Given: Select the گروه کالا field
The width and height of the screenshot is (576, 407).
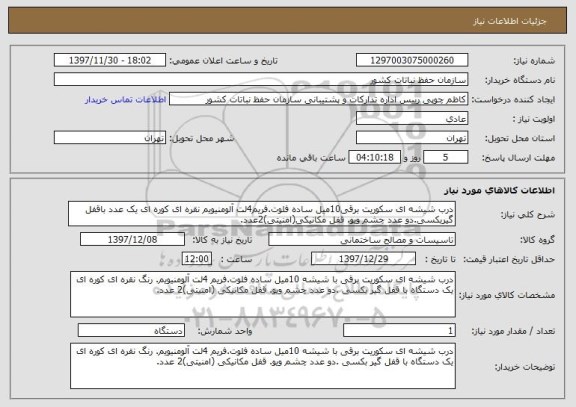Looking at the screenshot, I should coord(362,240).
